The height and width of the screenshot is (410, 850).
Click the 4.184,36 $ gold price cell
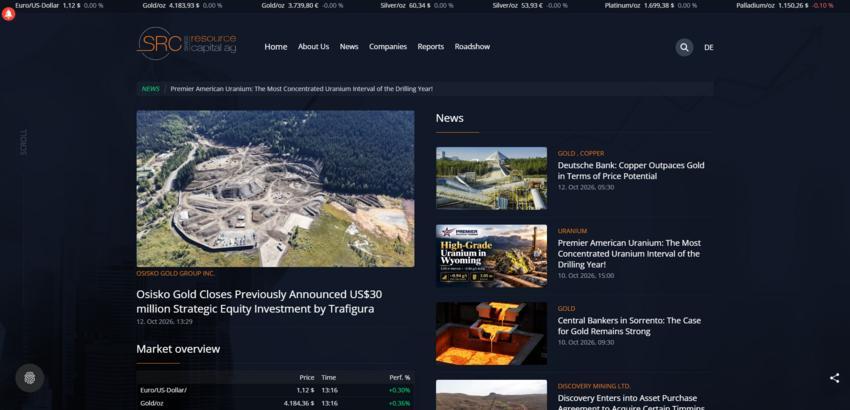(x=299, y=403)
